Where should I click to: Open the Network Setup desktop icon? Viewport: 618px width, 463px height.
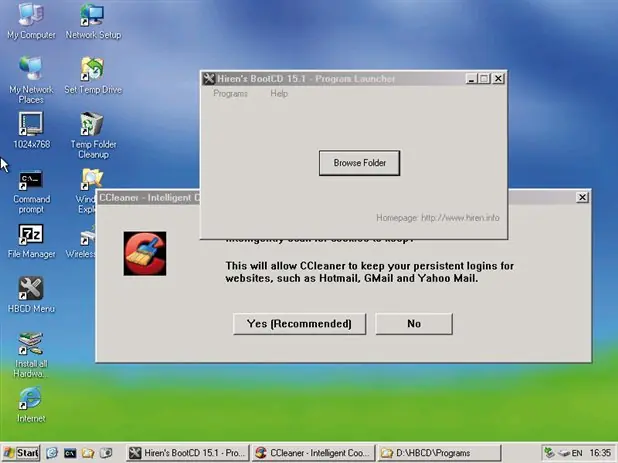pos(93,20)
